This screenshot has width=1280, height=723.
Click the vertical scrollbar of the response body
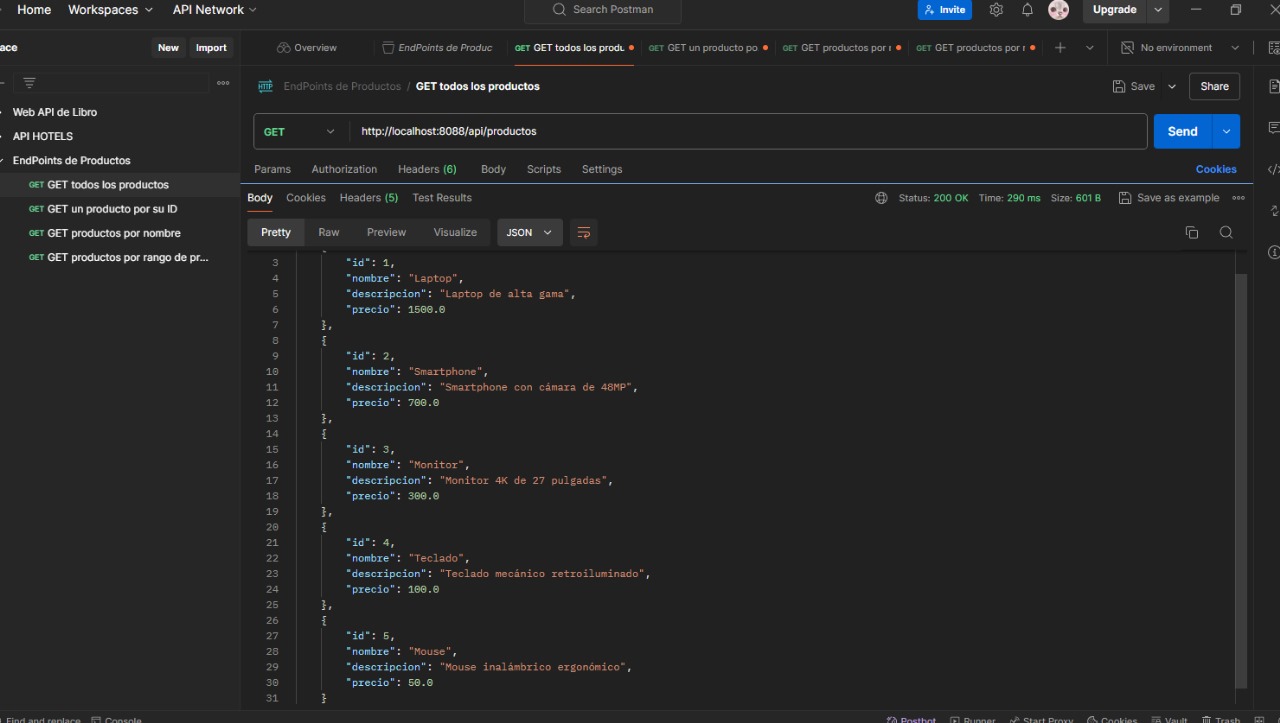click(1242, 480)
